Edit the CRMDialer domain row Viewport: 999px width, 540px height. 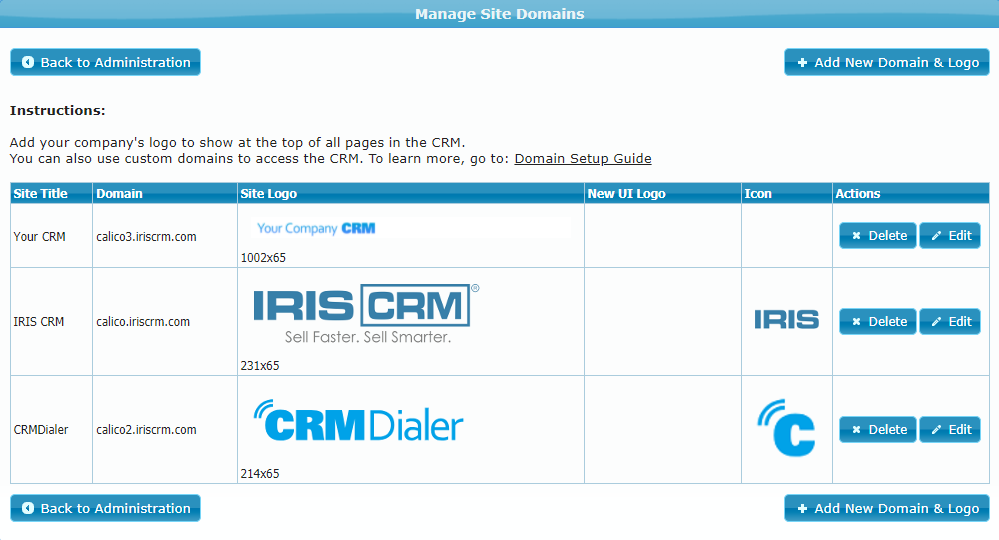pyautogui.click(x=950, y=430)
